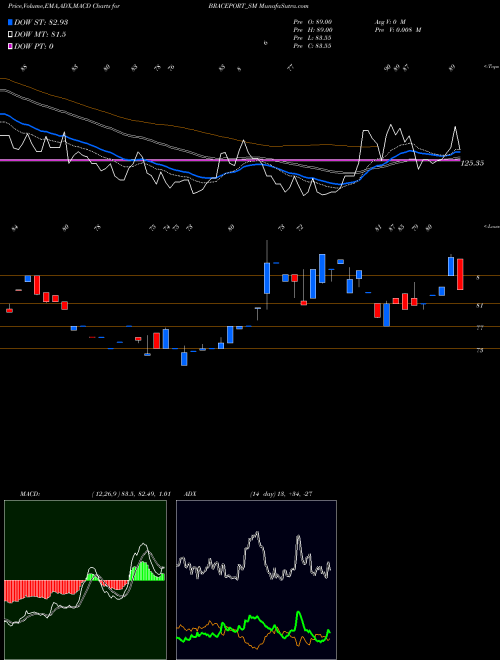Click the 'Pre H: 89.00' value
500x660 pixels.
click(313, 30)
